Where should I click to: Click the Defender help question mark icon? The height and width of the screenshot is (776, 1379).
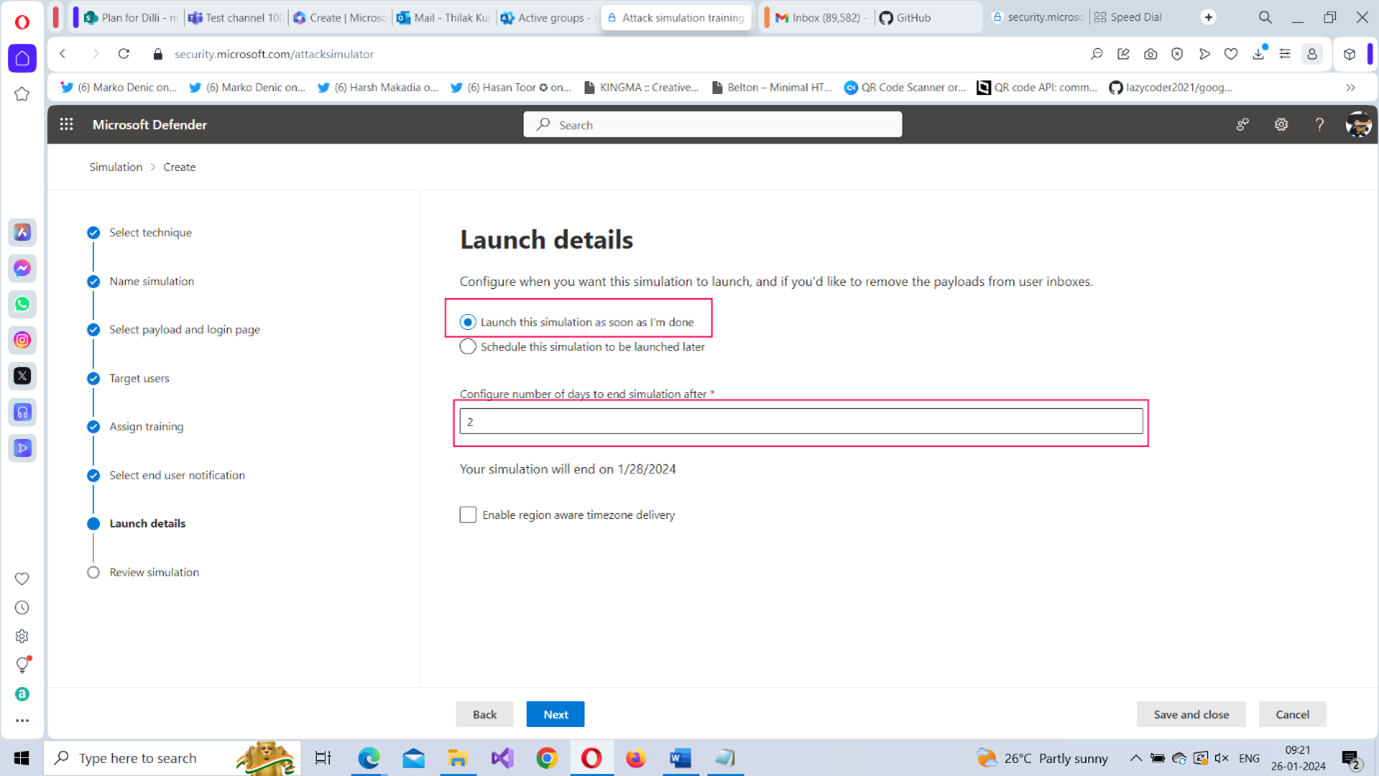click(x=1319, y=125)
